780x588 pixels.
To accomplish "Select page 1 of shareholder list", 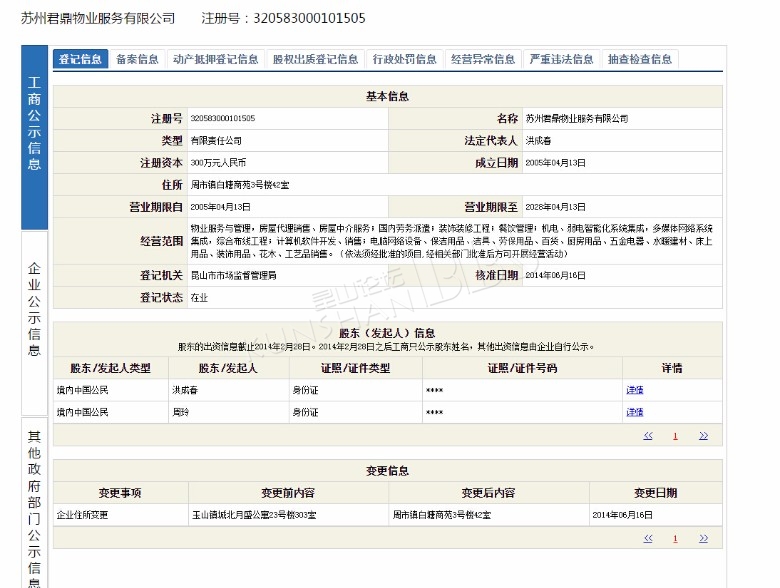I will (x=676, y=436).
